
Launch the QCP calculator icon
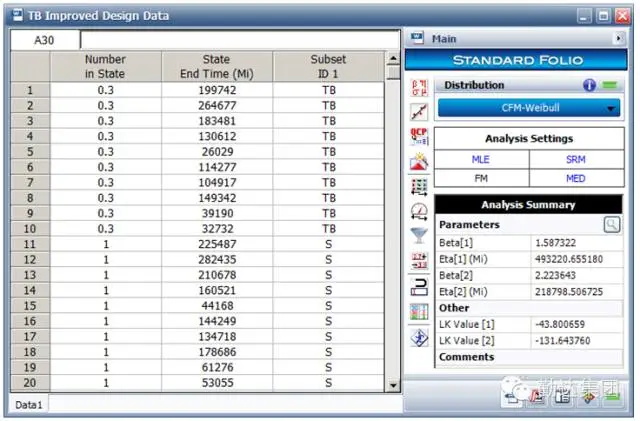coord(420,137)
